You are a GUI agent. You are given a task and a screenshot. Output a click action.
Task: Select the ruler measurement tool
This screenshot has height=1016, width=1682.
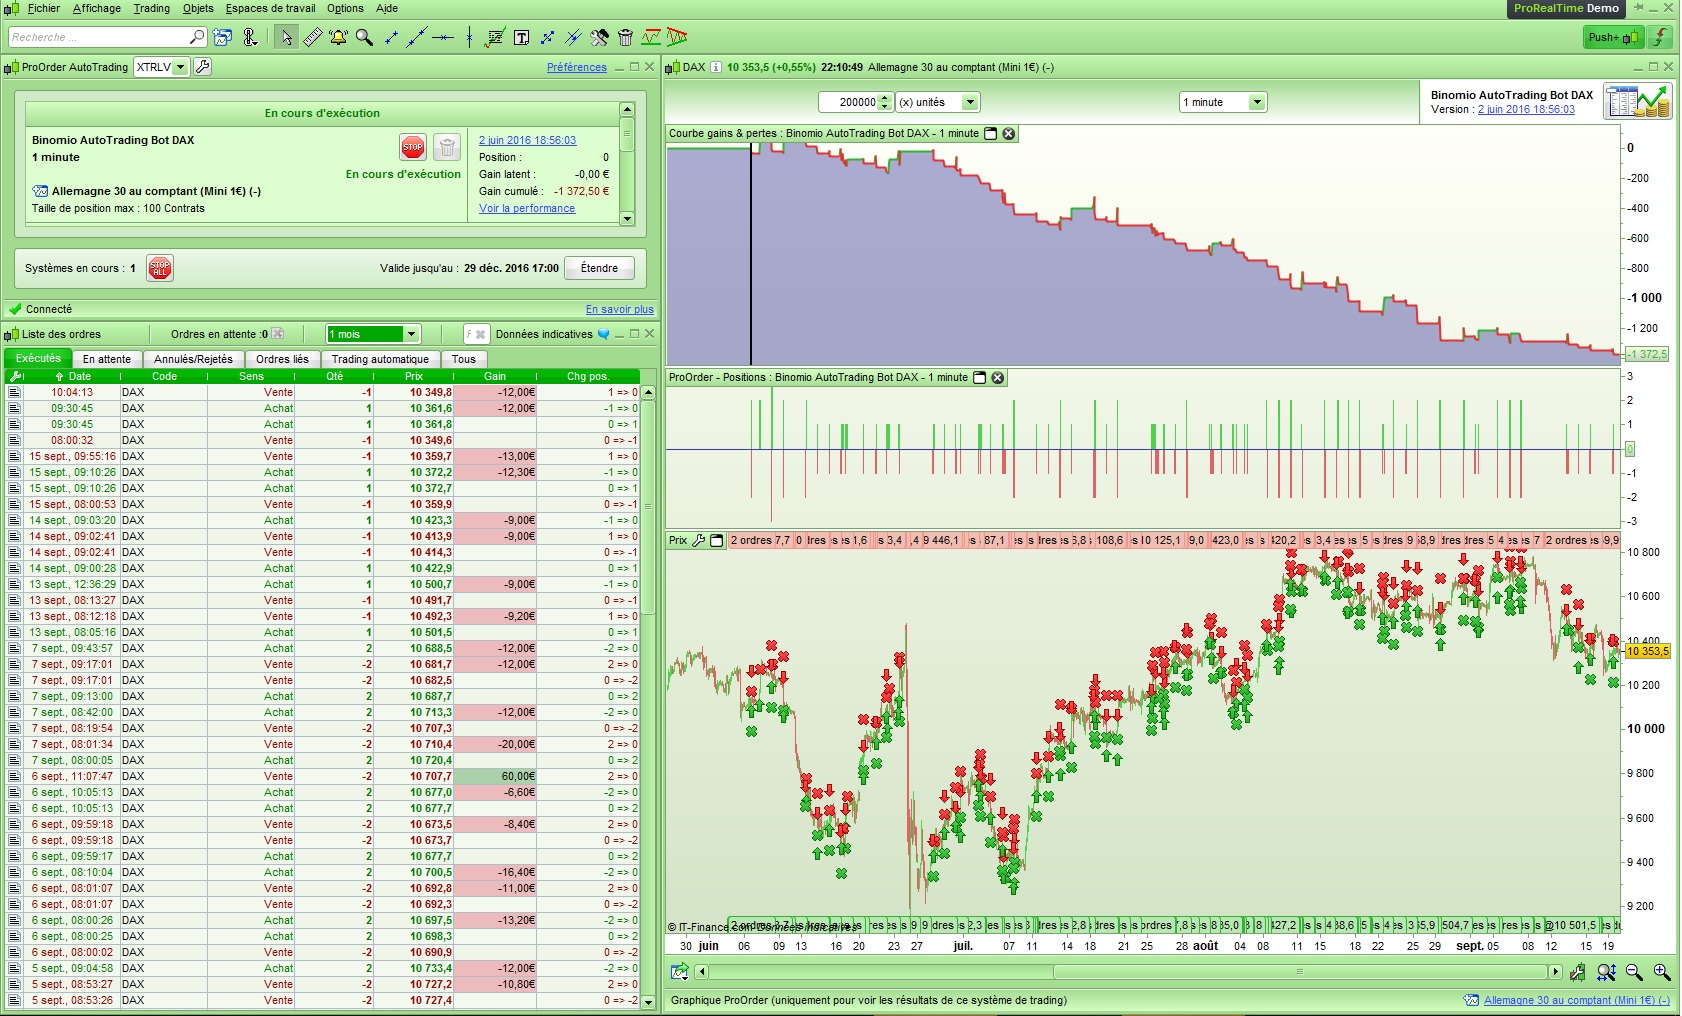(x=313, y=38)
